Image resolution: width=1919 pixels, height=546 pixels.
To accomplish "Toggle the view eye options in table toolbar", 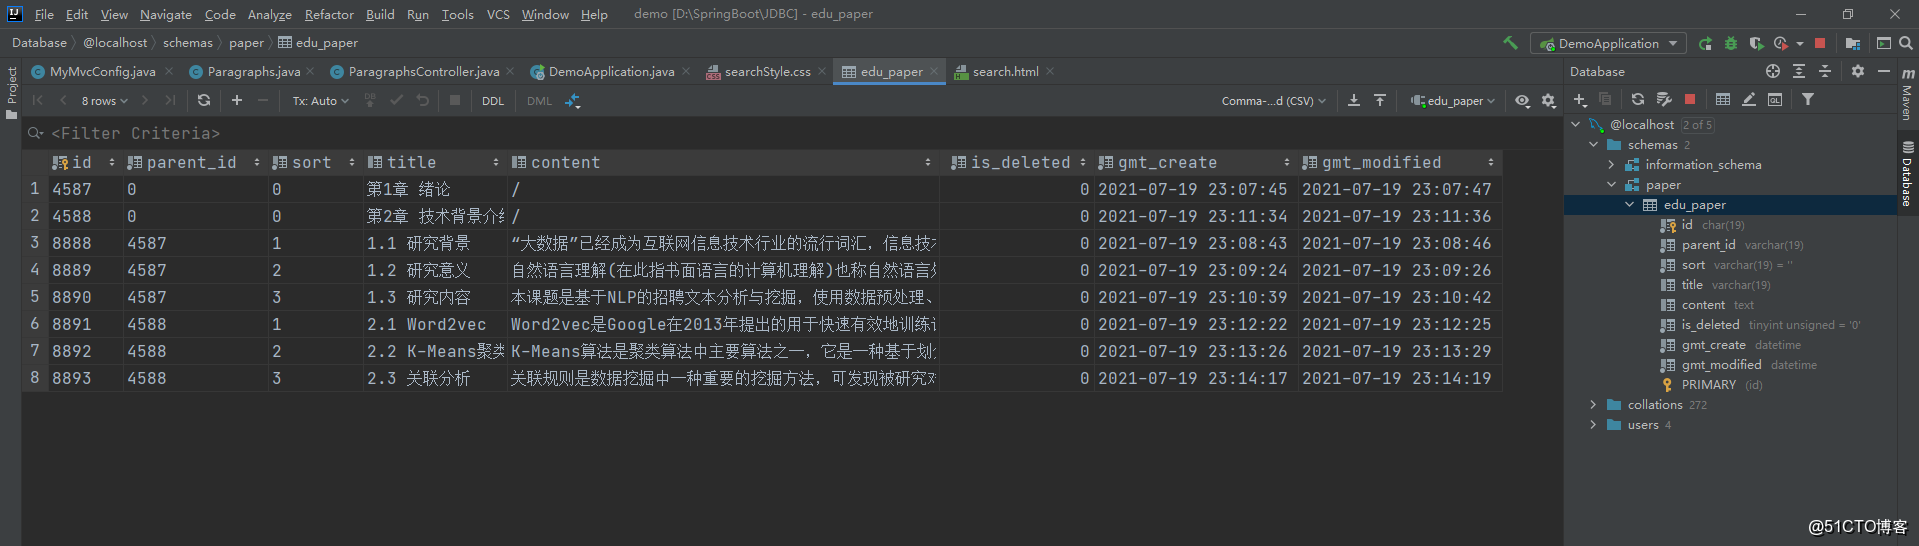I will pos(1523,100).
